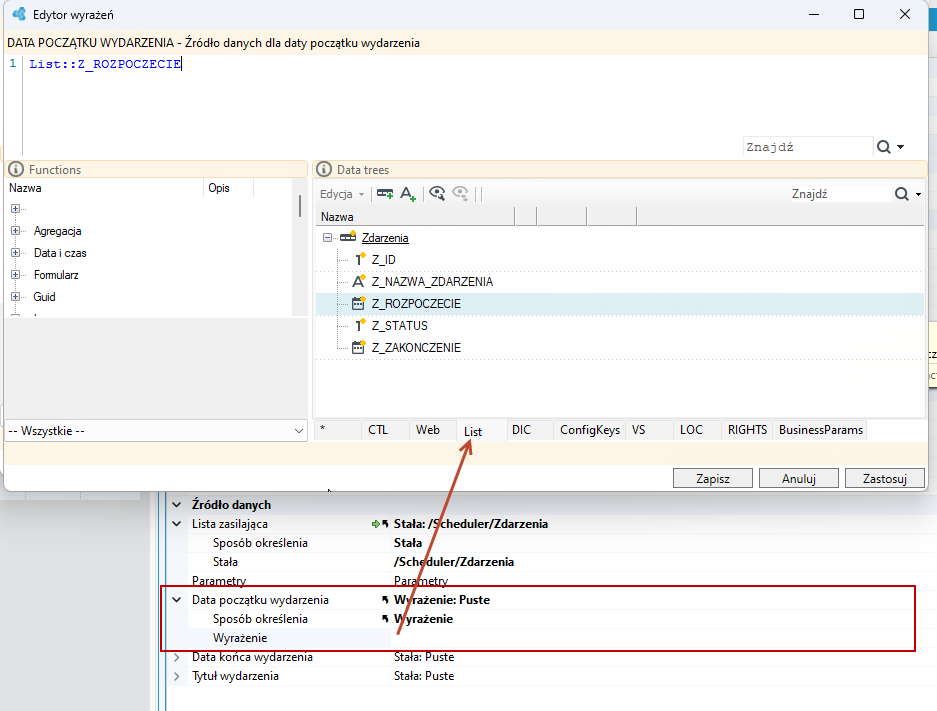937x711 pixels.
Task: Click the Z_ROZPOCZECIE calendar icon
Action: click(359, 303)
